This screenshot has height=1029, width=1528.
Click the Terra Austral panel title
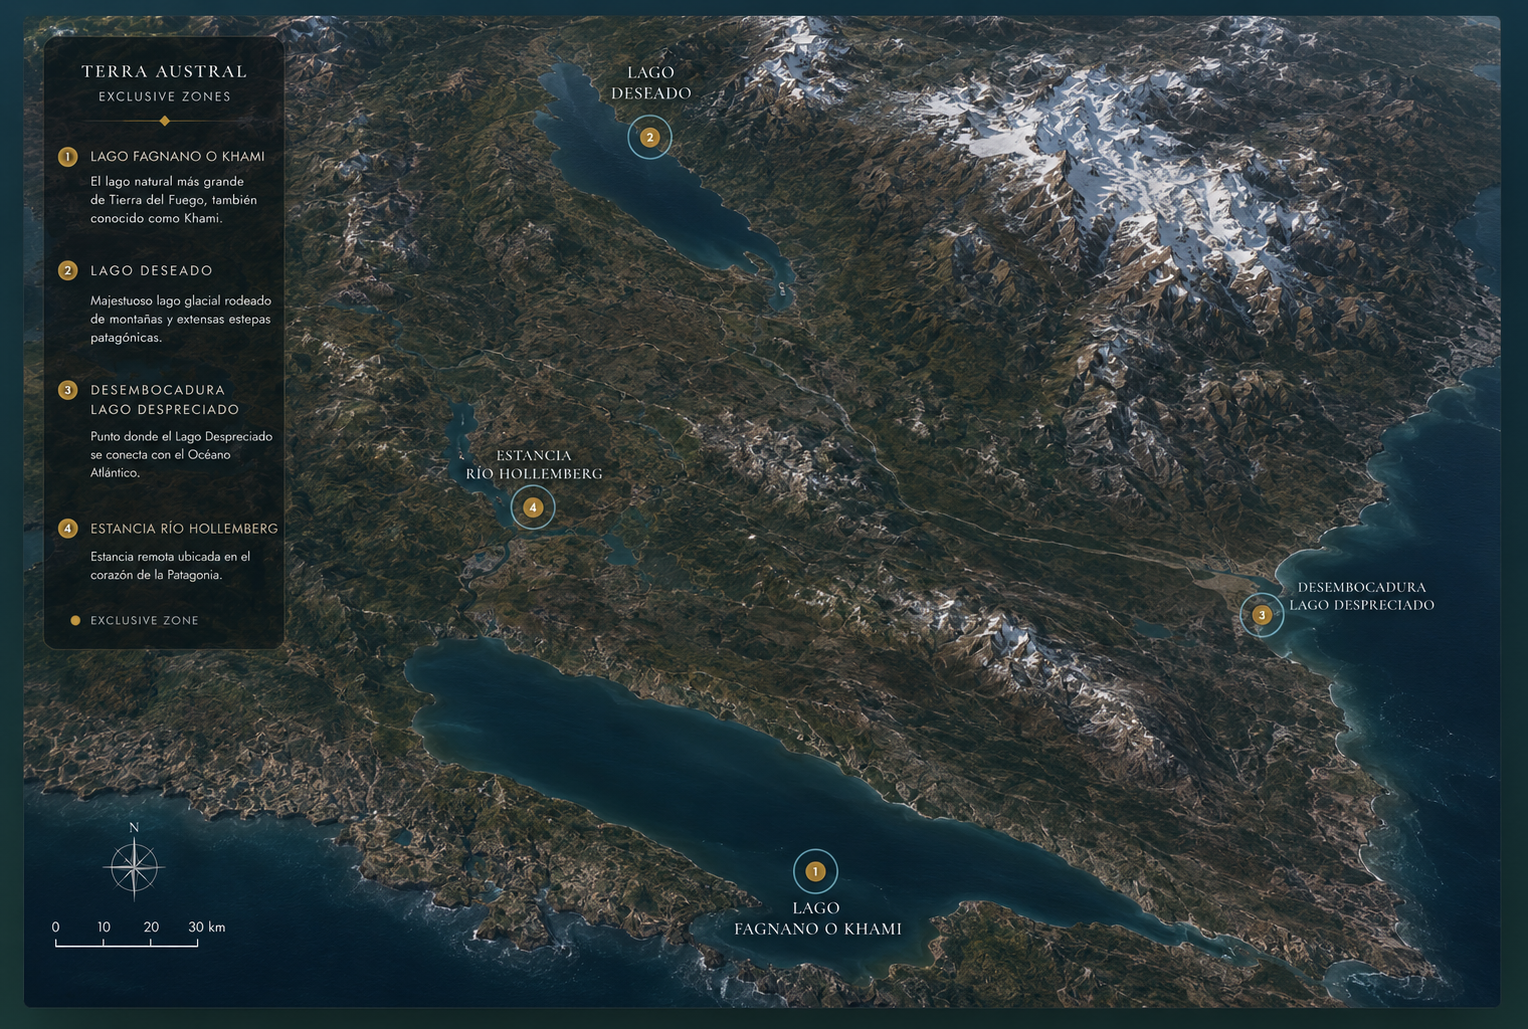(x=165, y=71)
